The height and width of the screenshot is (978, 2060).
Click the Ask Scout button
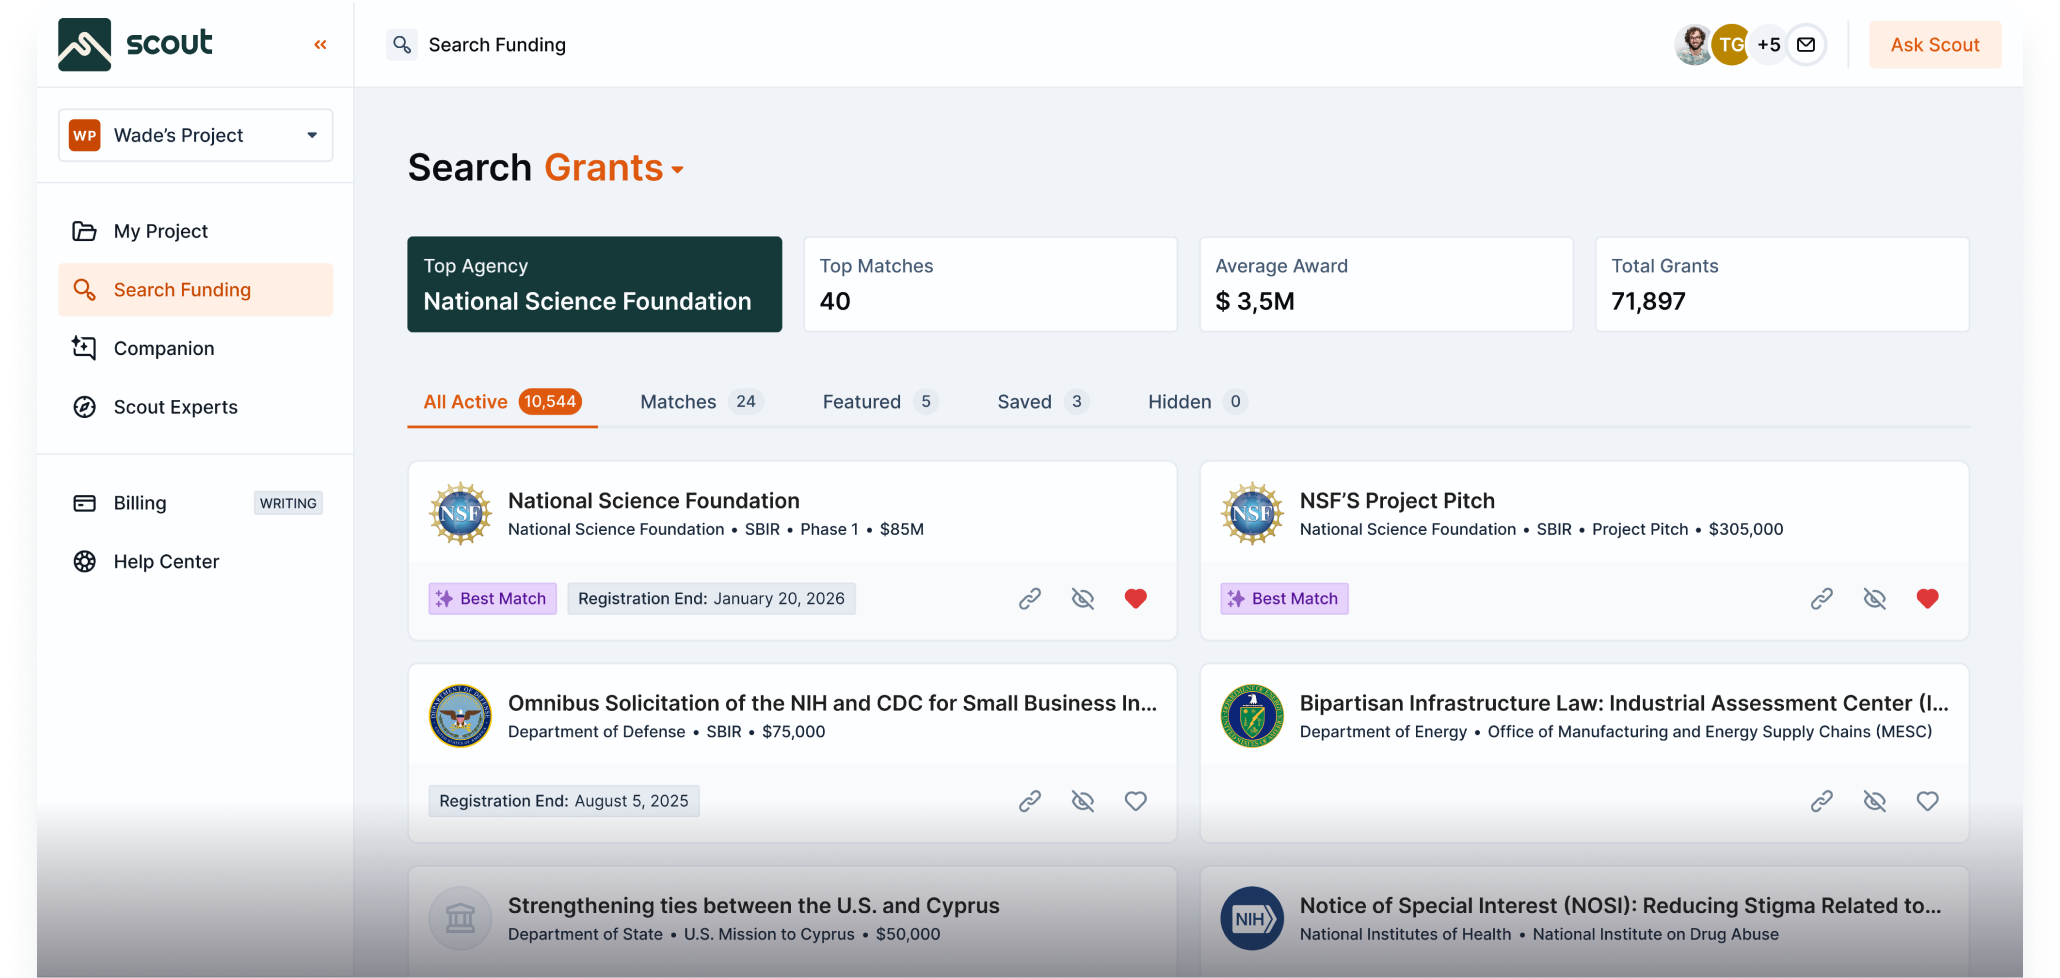click(1935, 45)
